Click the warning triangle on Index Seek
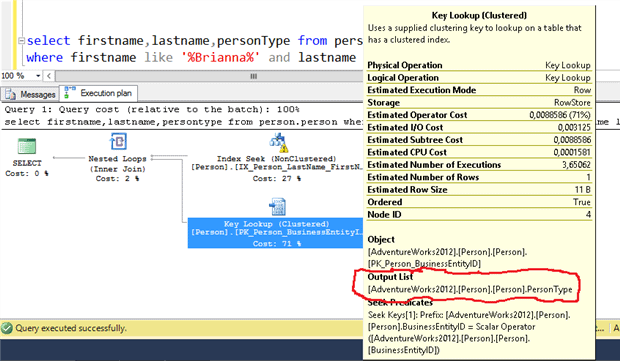 click(x=284, y=148)
